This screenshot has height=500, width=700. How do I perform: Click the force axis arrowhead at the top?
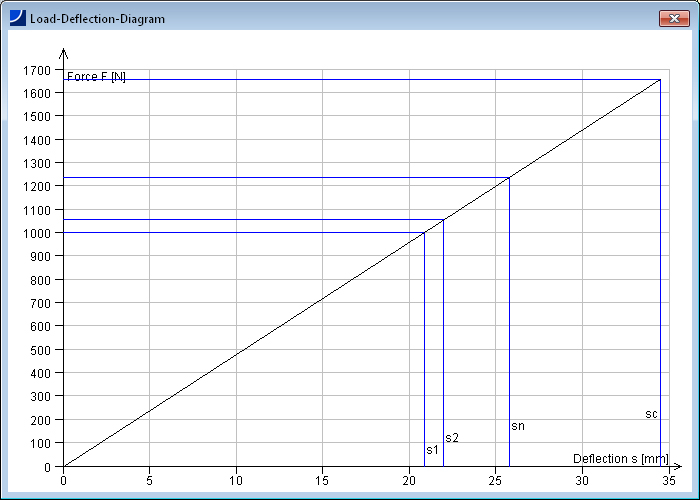(x=63, y=54)
